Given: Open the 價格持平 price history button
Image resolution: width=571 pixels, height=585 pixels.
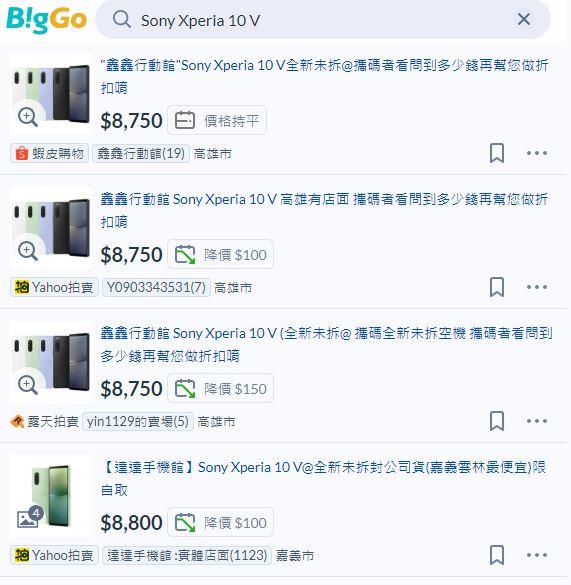Looking at the screenshot, I should pyautogui.click(x=217, y=120).
